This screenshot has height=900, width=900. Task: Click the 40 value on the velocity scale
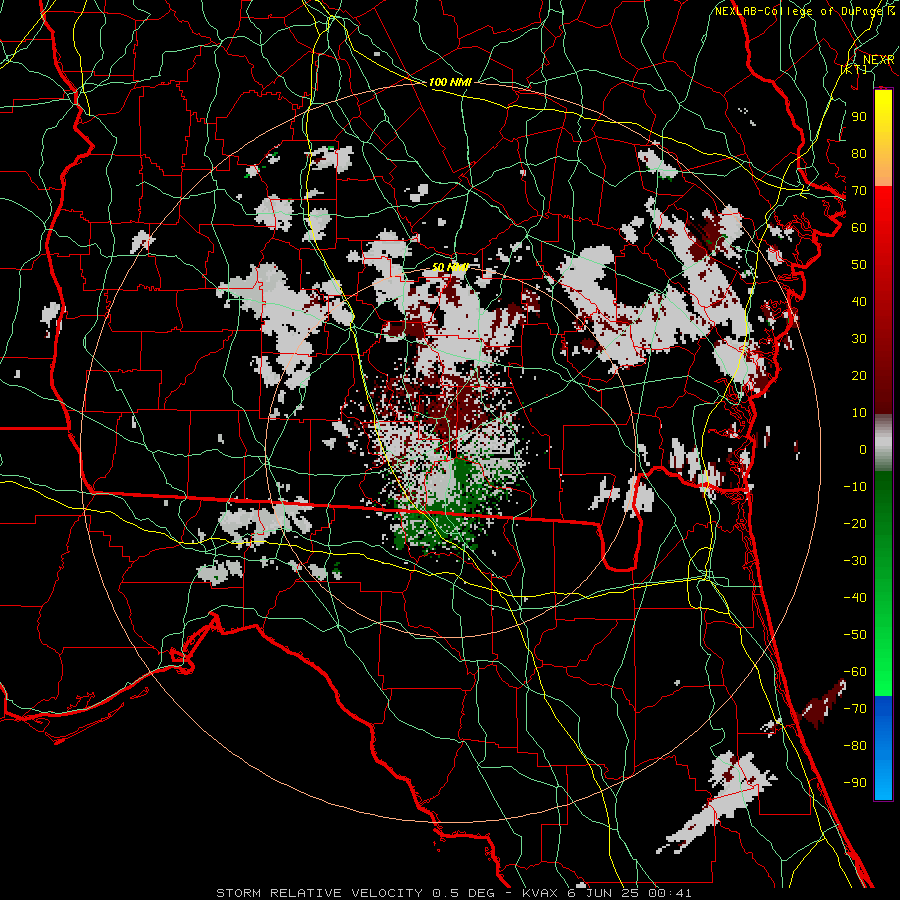(x=859, y=301)
